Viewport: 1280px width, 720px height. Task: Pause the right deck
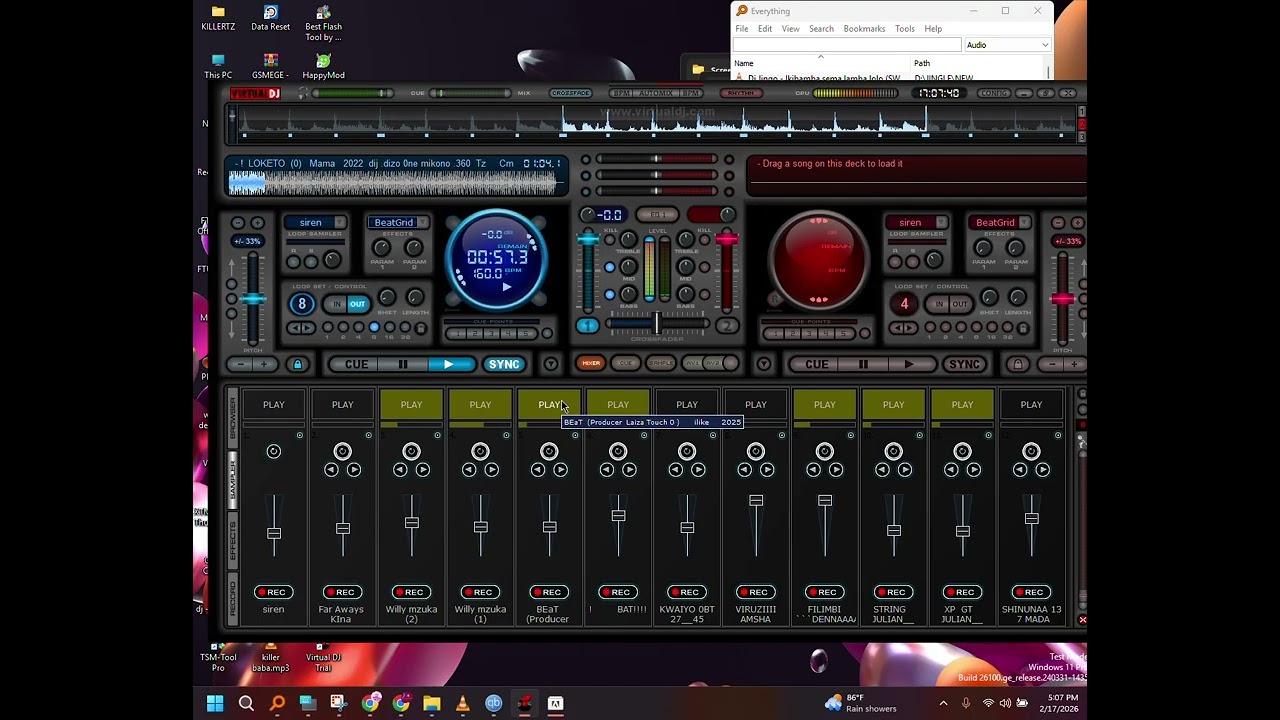863,365
